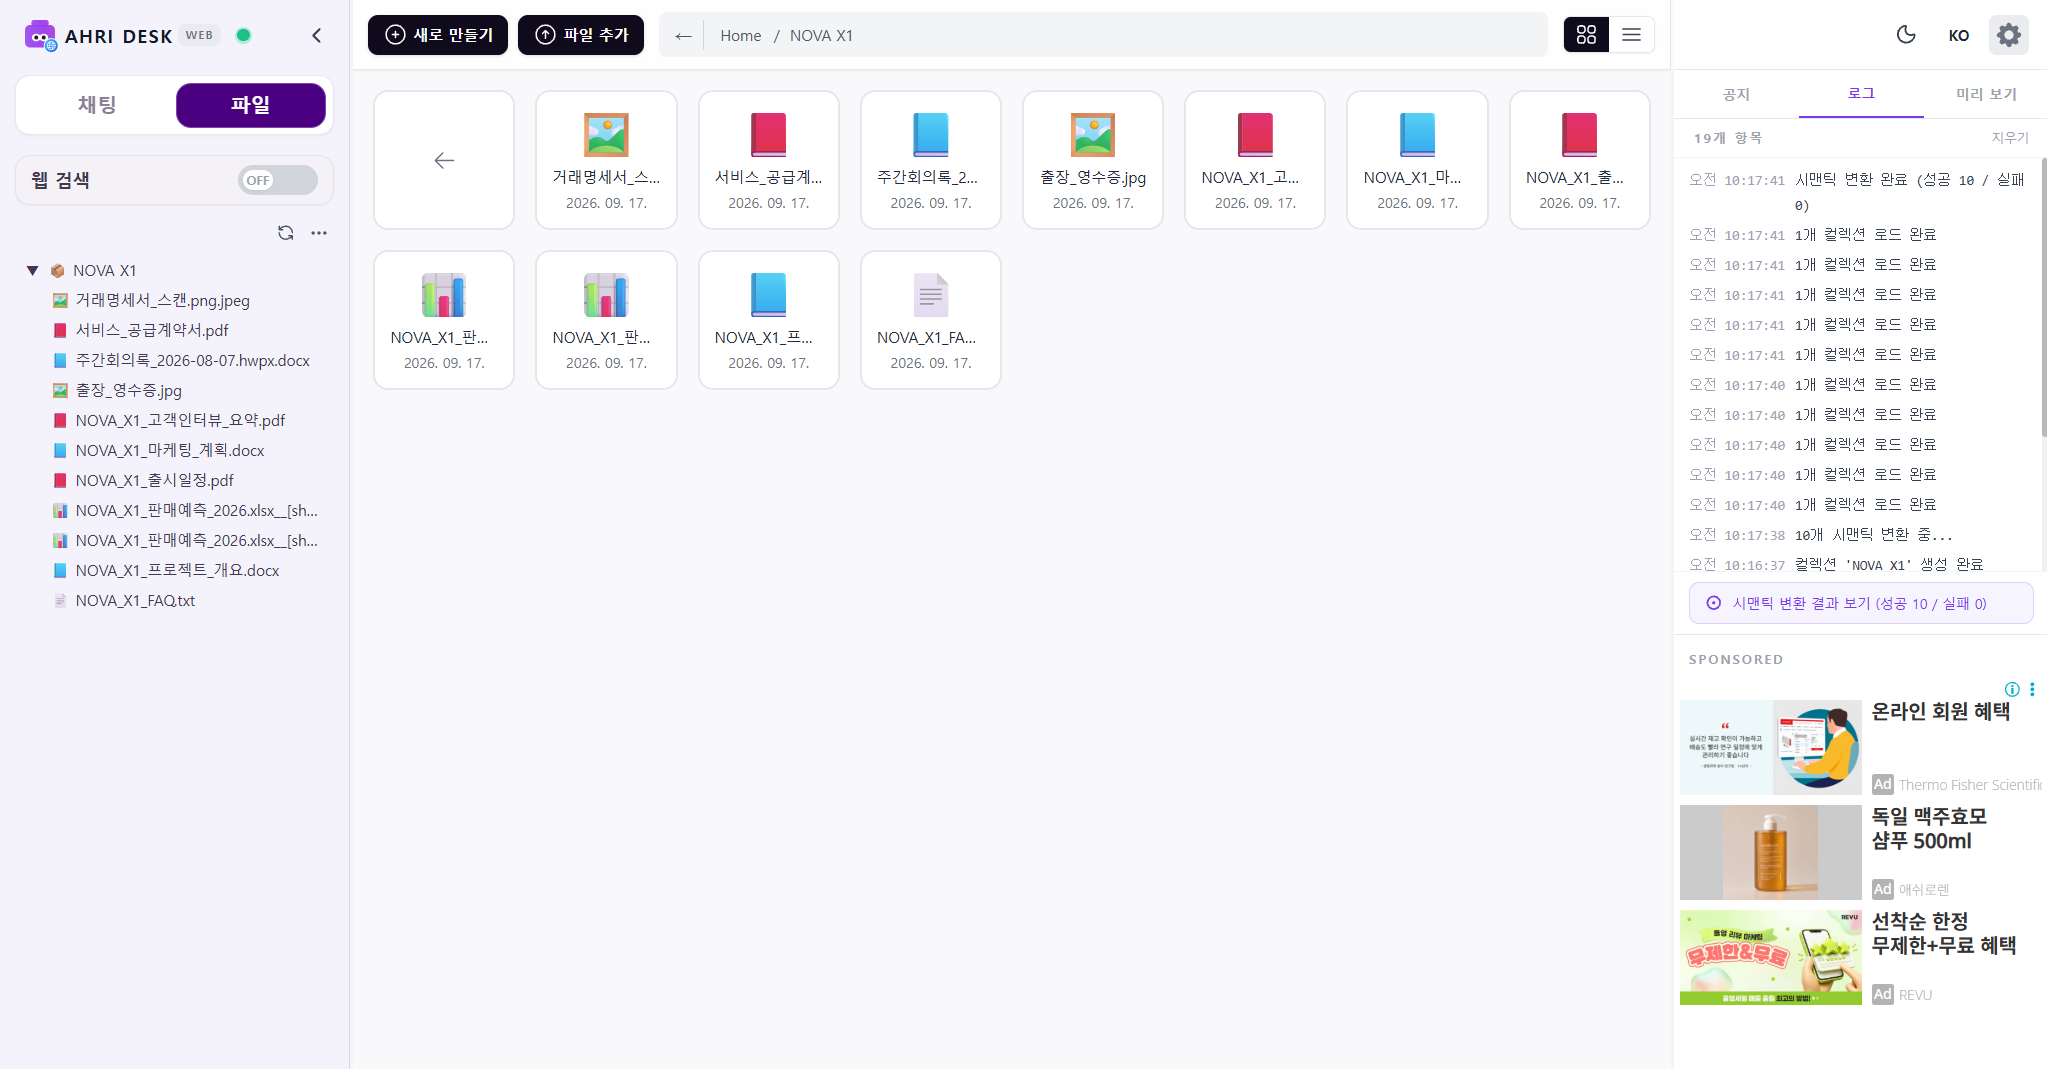Click the green online status indicator
The image size is (2047, 1069).
pyautogui.click(x=243, y=35)
